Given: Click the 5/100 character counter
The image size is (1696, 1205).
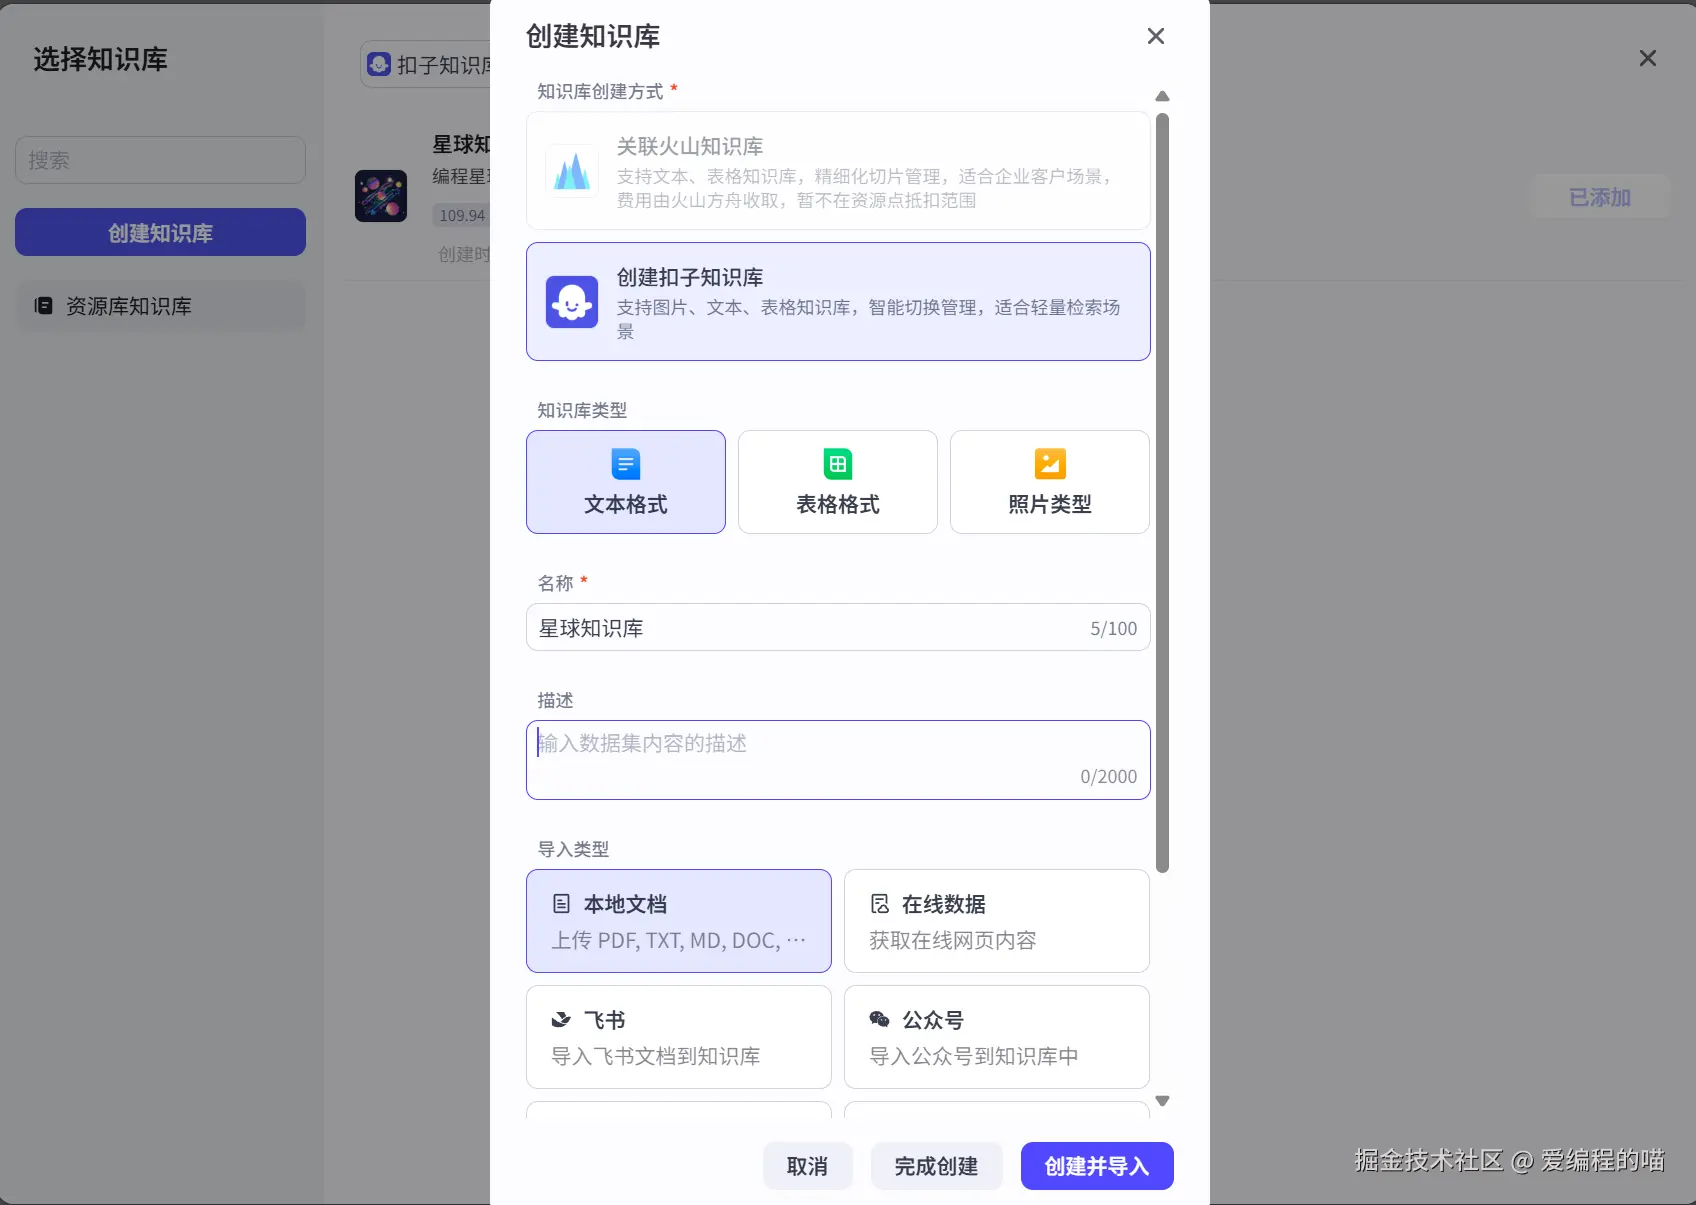Looking at the screenshot, I should pos(1114,628).
